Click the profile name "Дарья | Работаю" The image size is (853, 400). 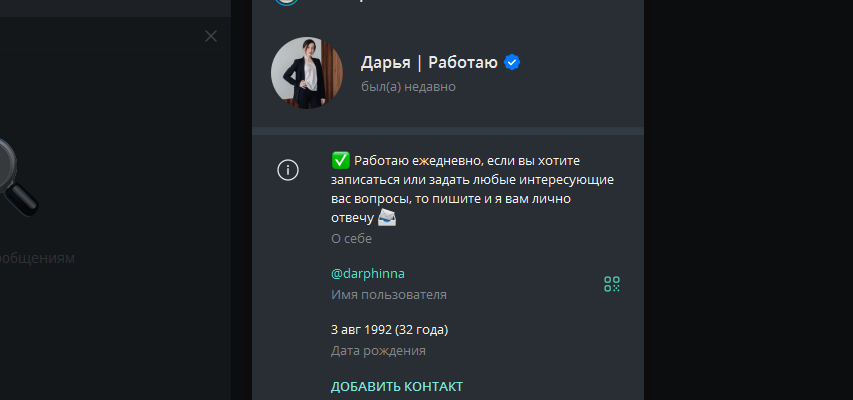point(429,63)
